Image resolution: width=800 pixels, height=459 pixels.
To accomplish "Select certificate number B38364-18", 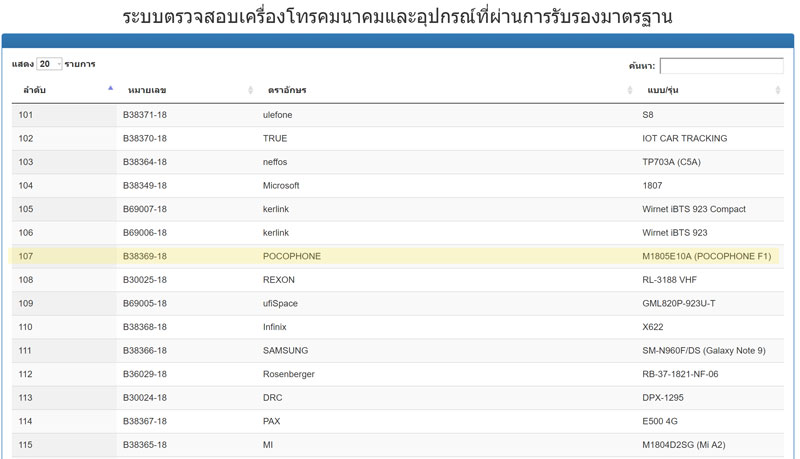I will 145,162.
